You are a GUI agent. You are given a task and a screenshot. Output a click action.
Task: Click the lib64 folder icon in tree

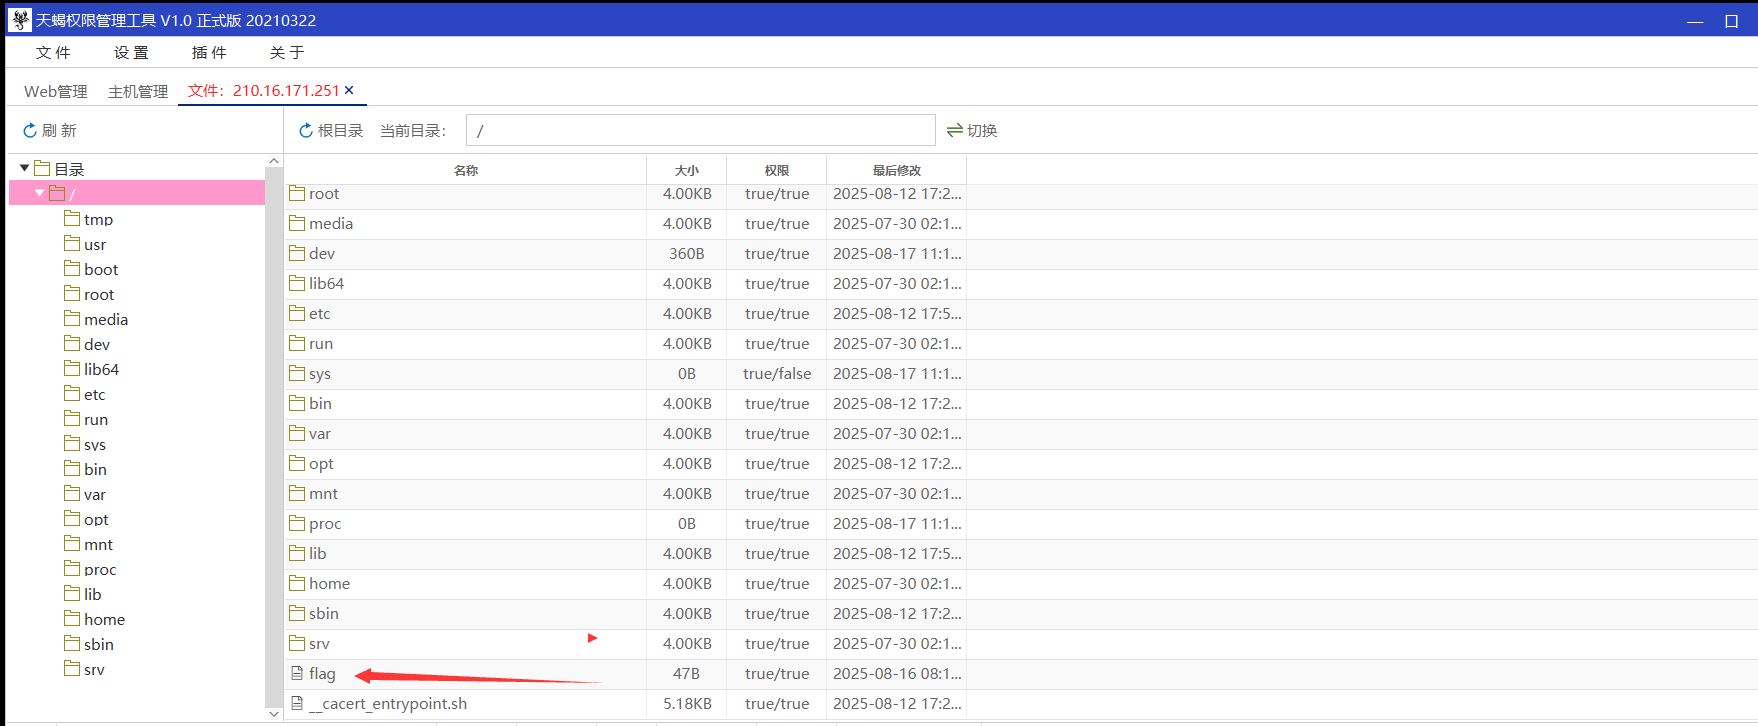[72, 368]
